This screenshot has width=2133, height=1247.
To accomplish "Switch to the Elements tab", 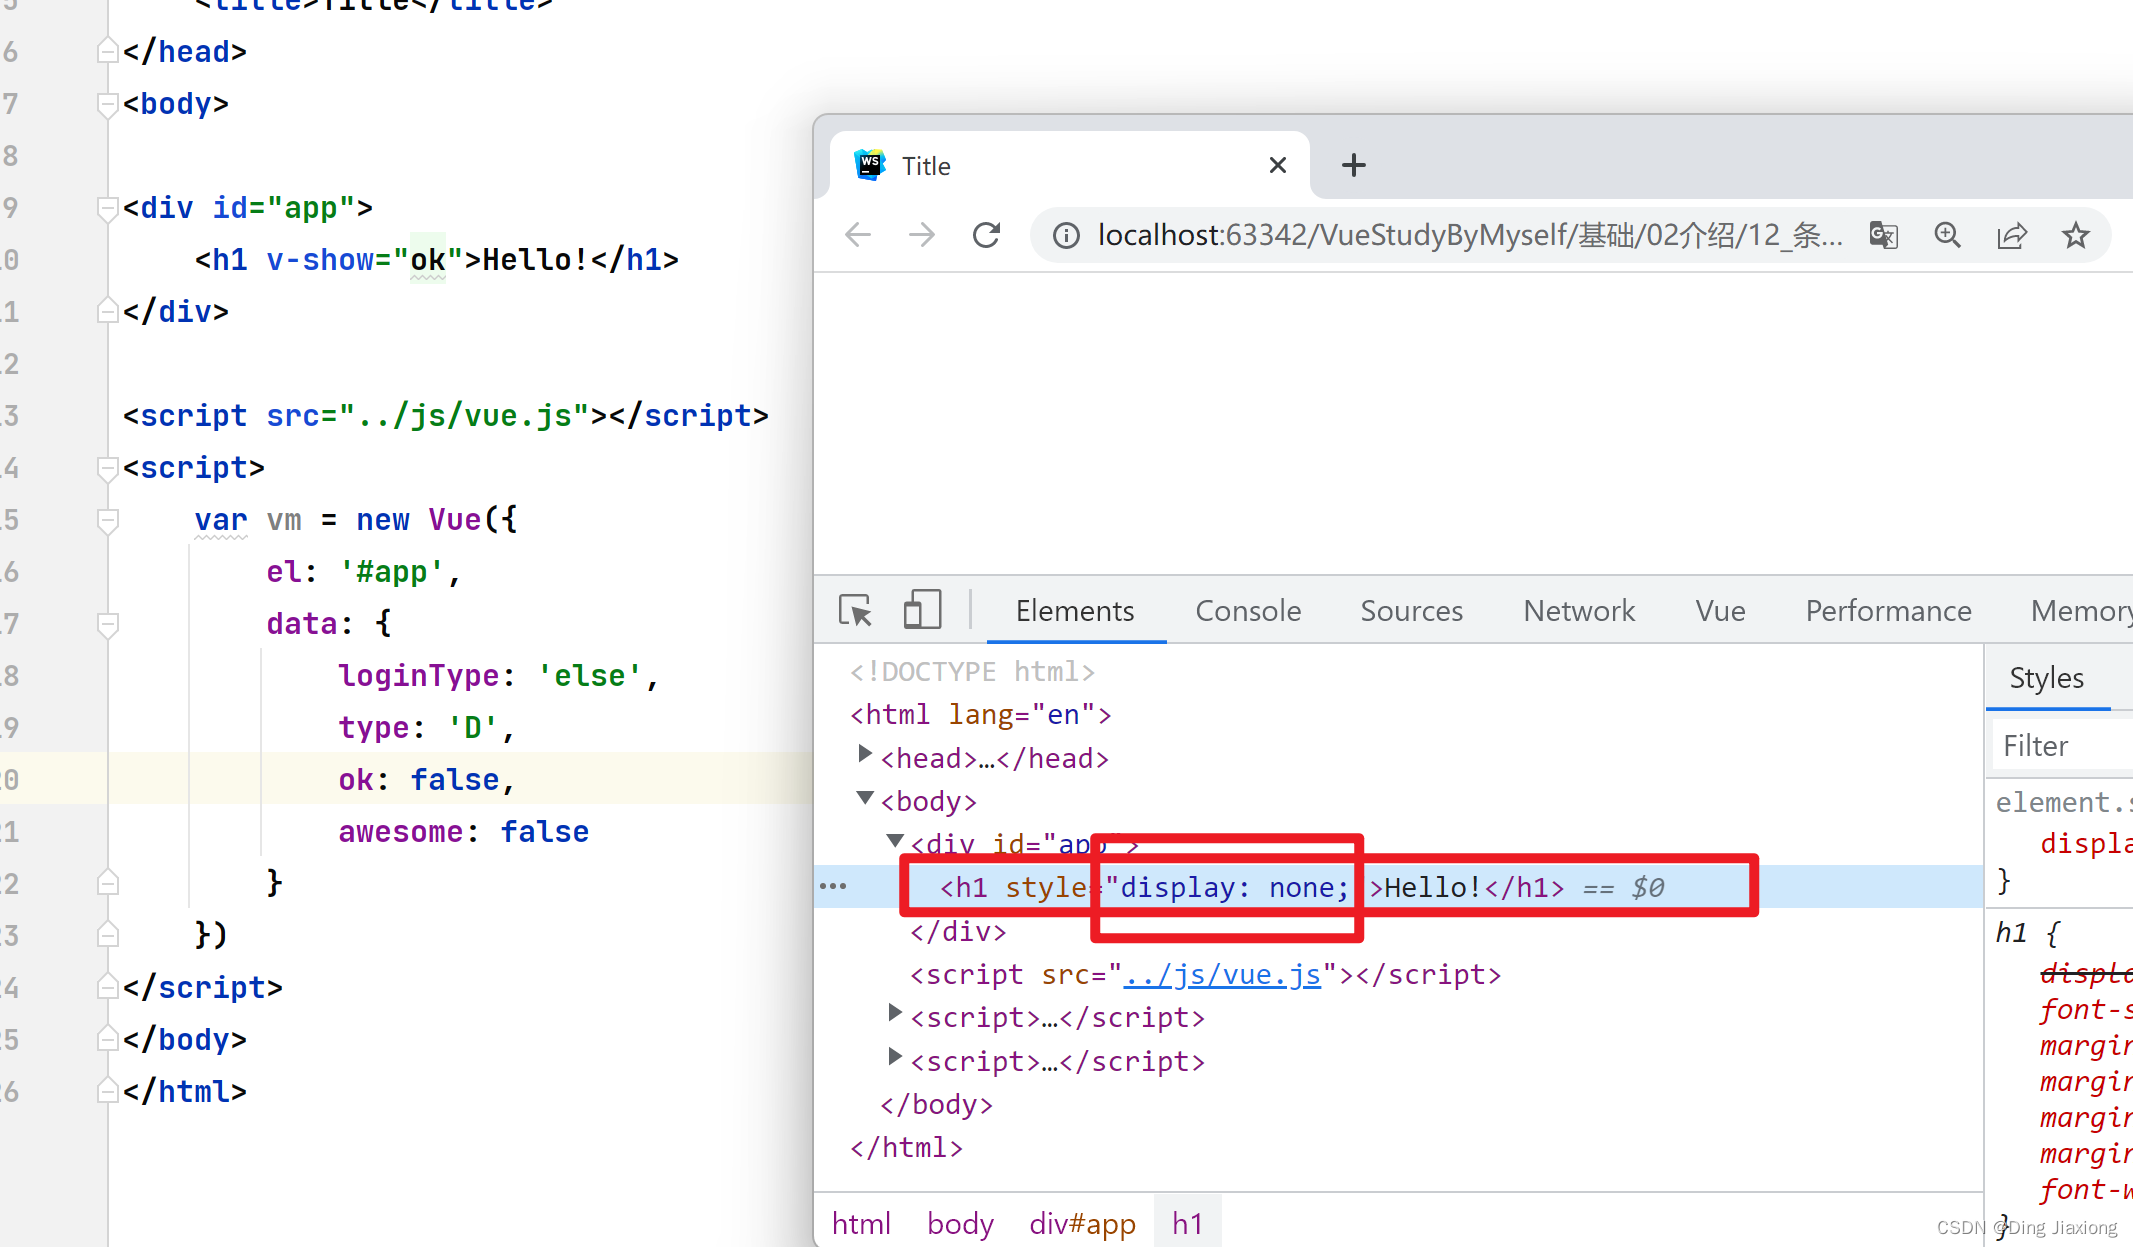I will [1075, 610].
